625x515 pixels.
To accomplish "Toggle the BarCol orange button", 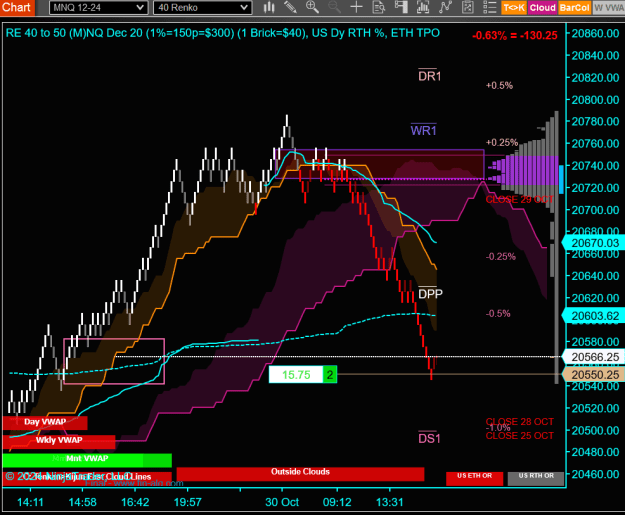I will pos(574,8).
